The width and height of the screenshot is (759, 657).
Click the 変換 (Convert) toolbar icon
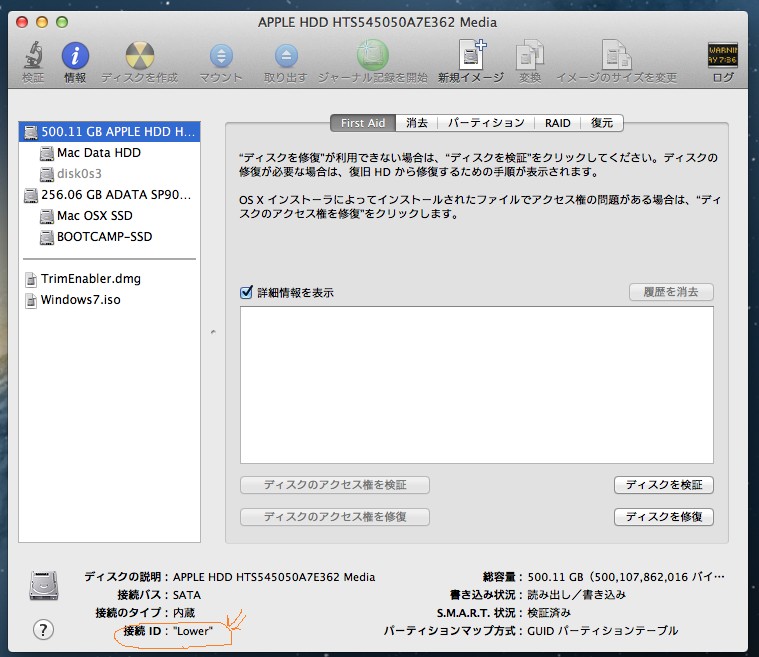pos(529,56)
